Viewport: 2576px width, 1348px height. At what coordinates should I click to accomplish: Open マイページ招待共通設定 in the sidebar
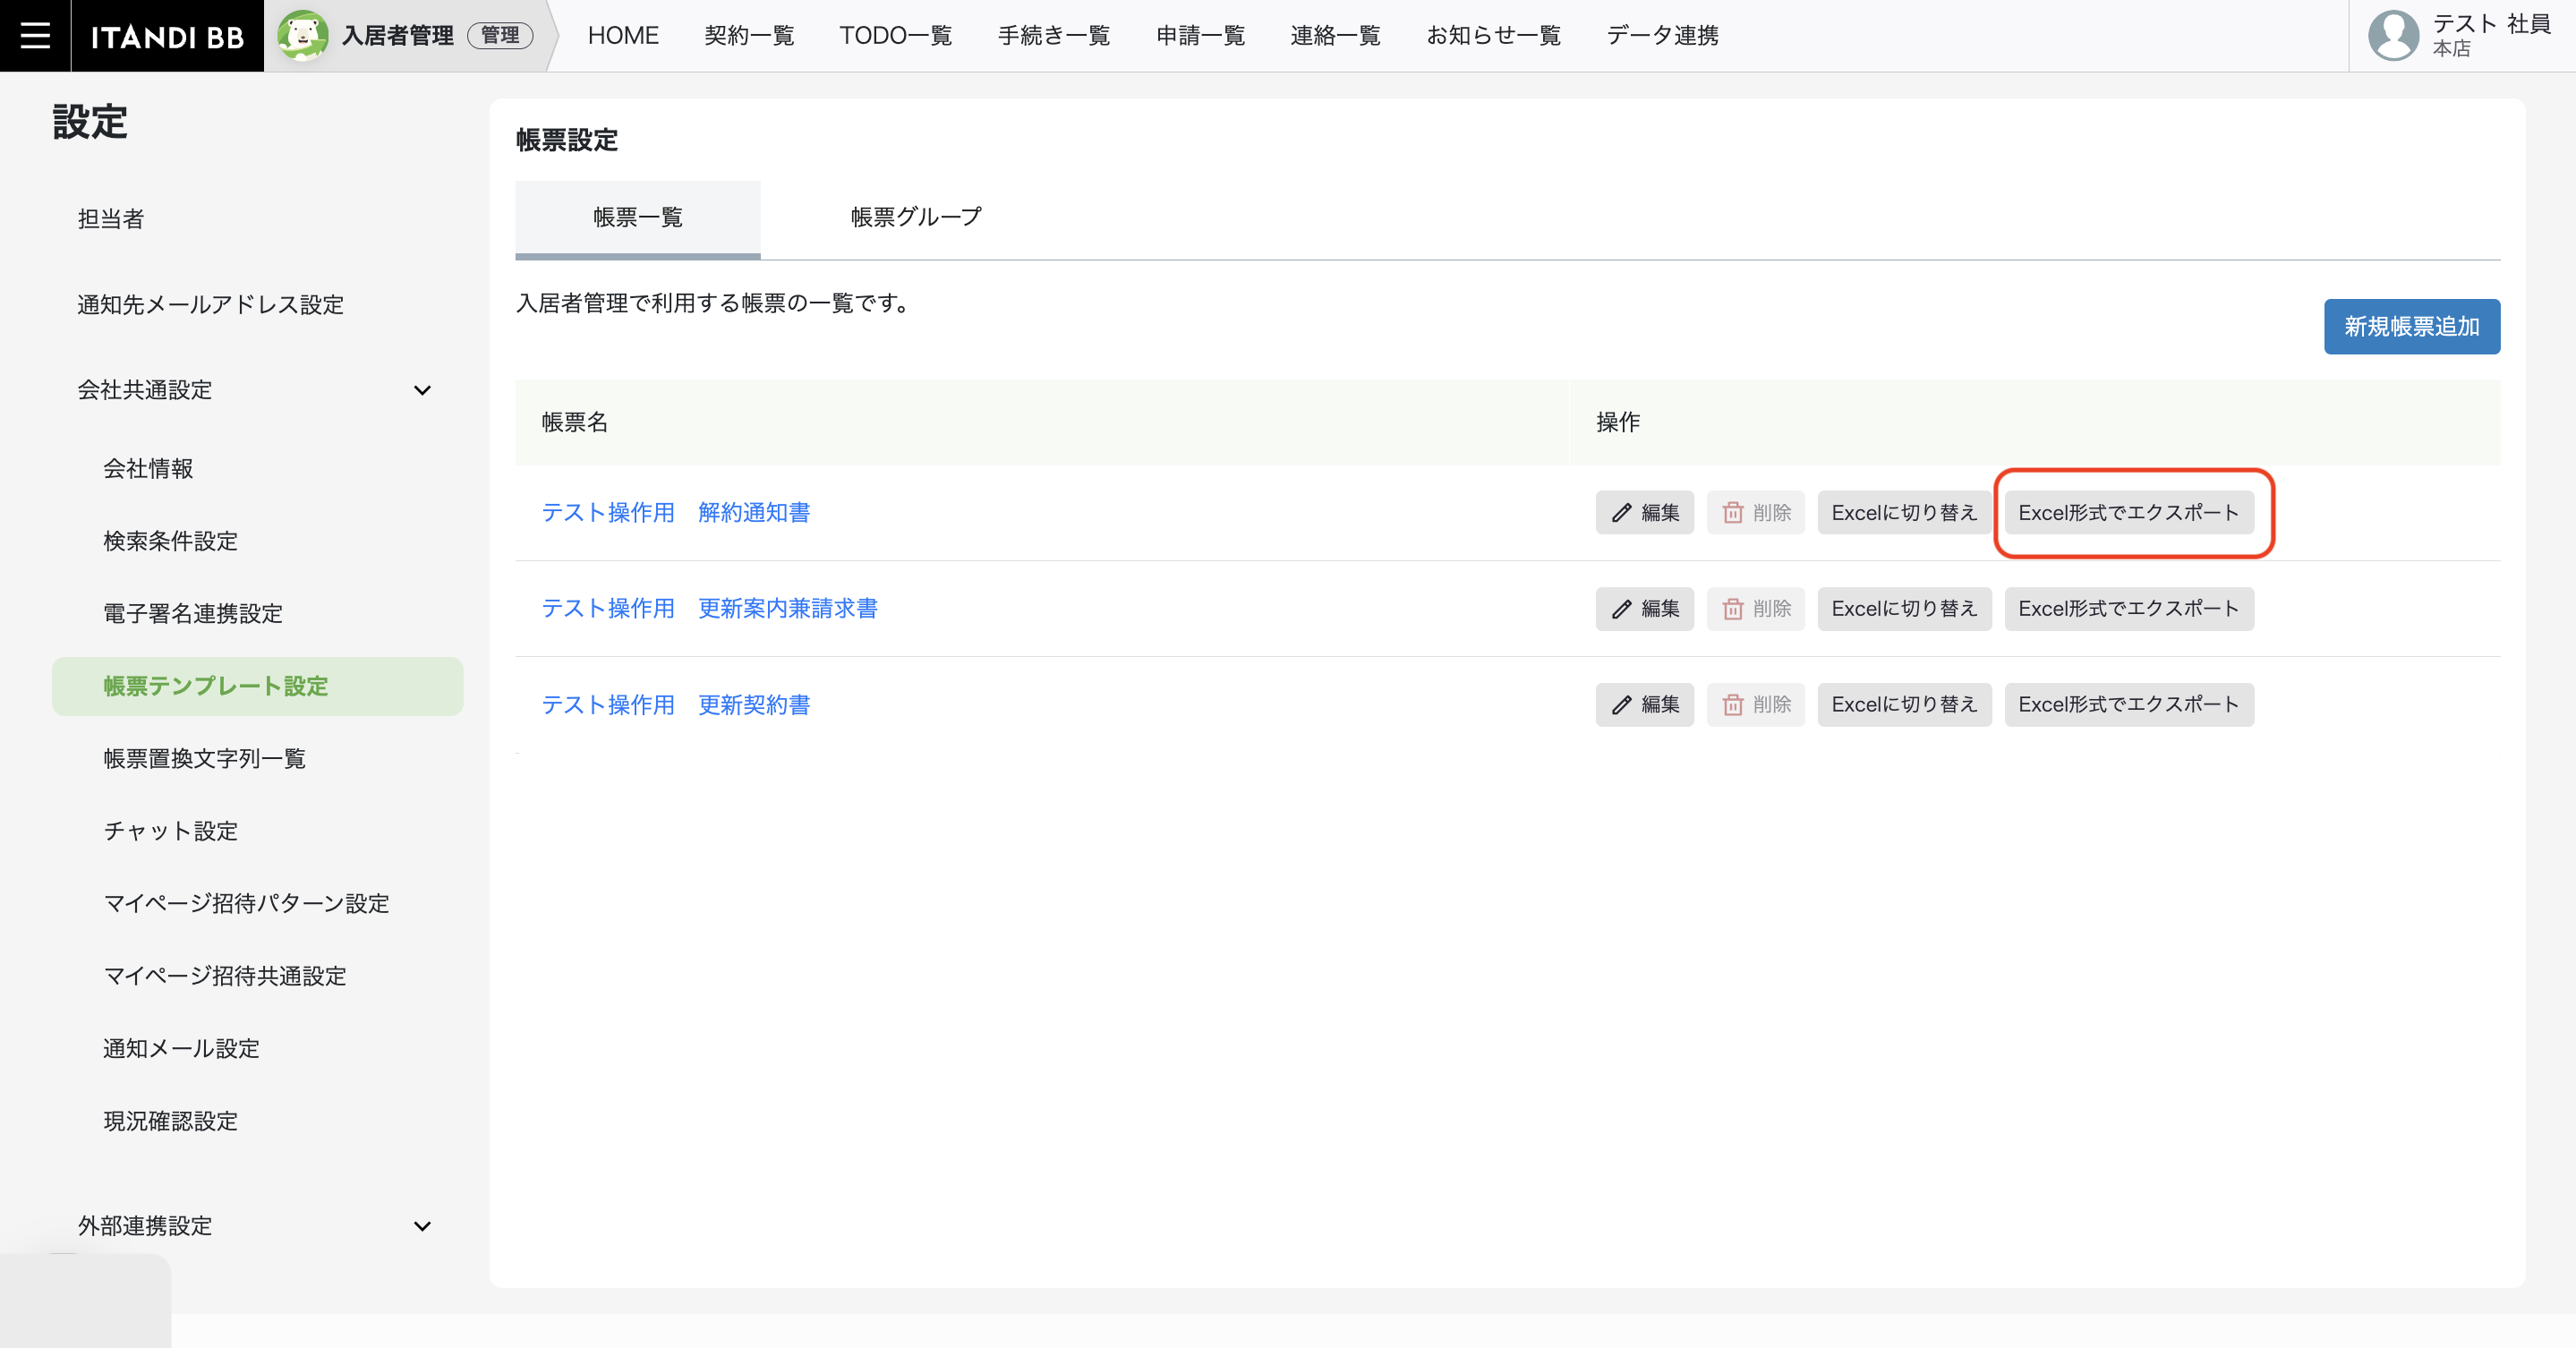coord(225,976)
